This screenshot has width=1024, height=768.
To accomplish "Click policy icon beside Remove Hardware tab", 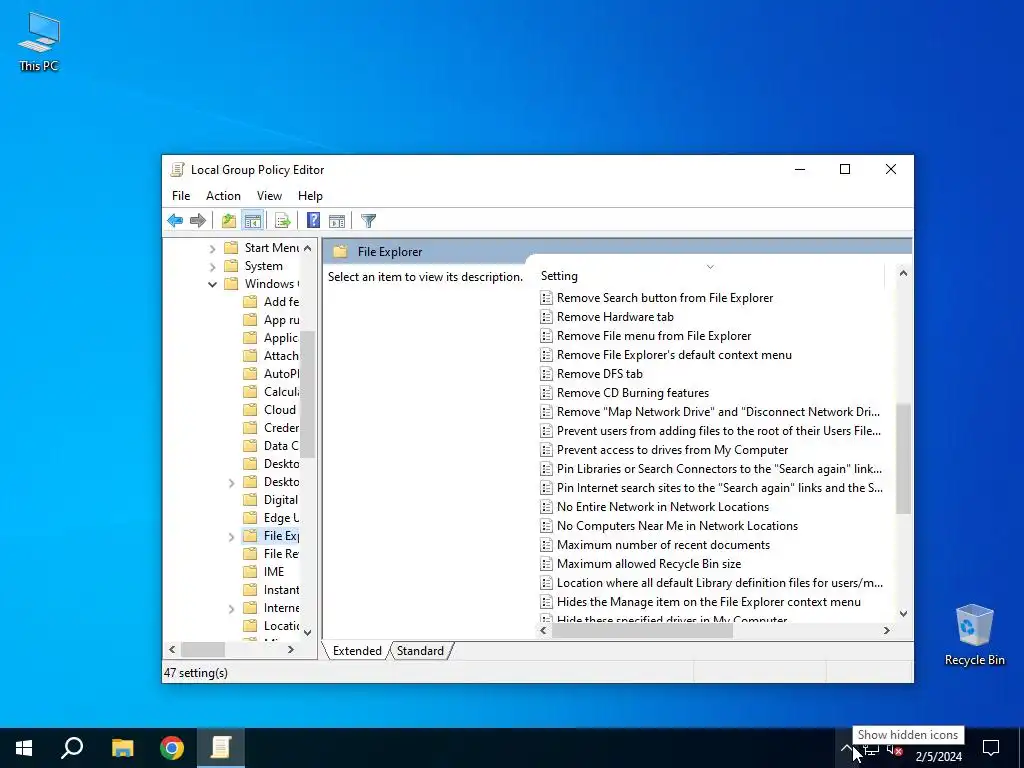I will coord(547,317).
